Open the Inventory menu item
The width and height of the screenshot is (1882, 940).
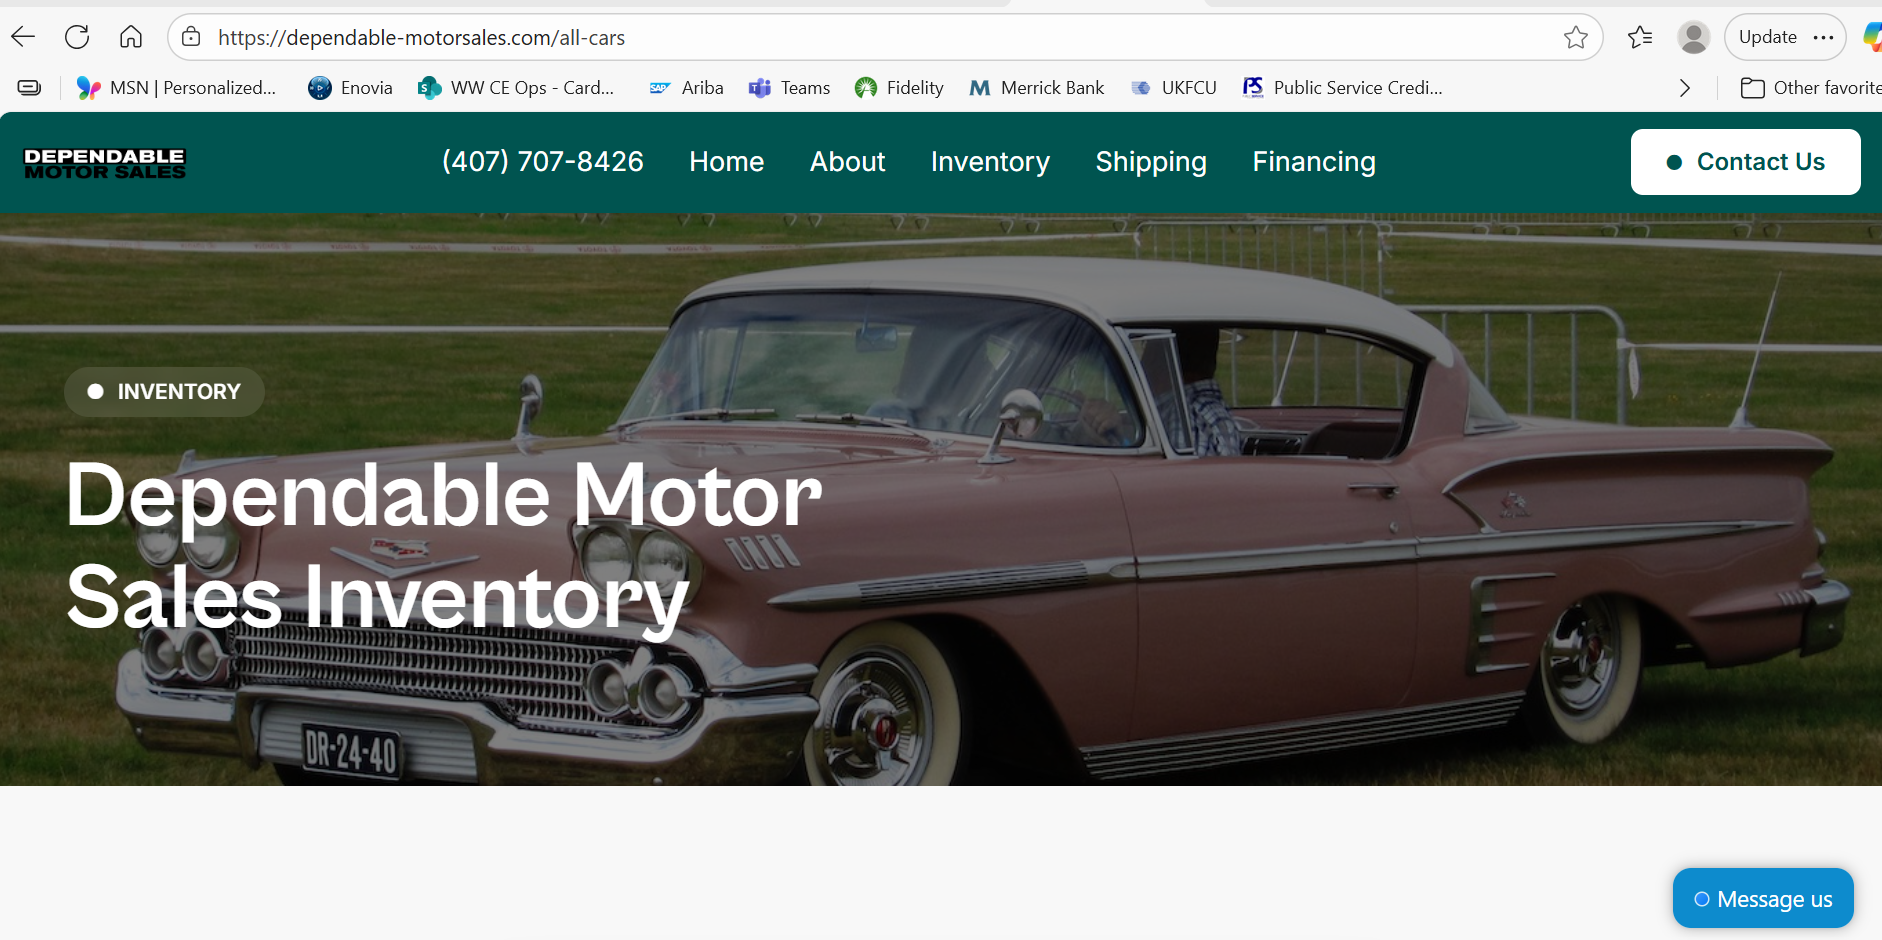tap(990, 162)
